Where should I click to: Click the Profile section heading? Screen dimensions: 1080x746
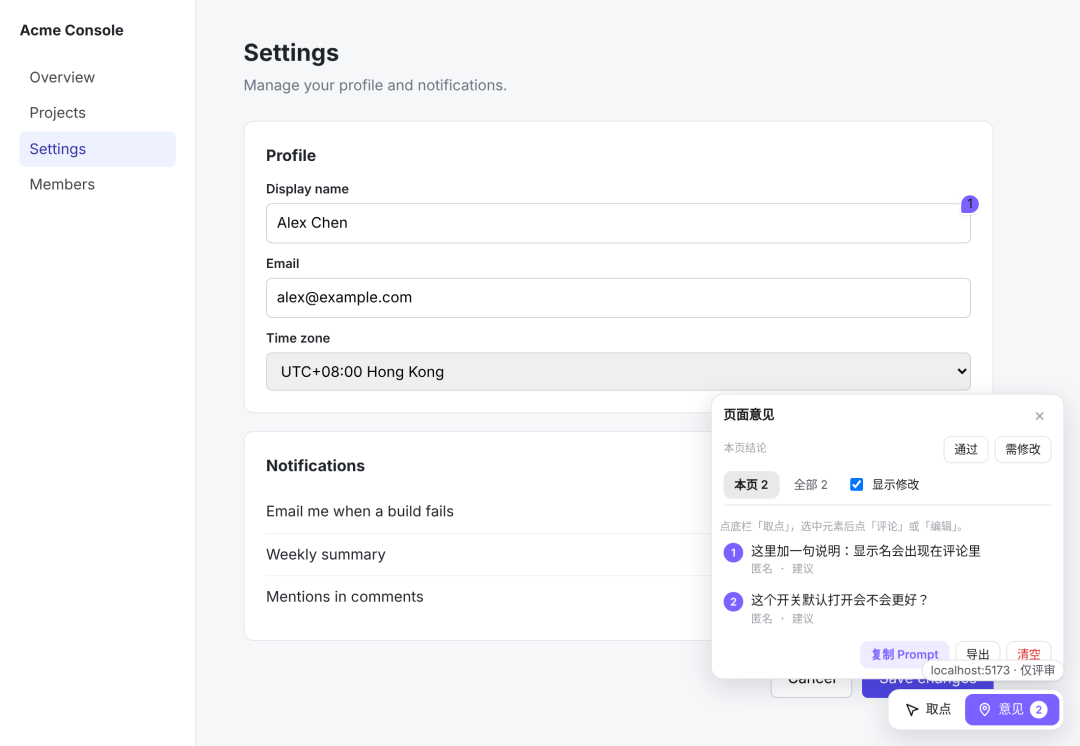[x=291, y=156]
